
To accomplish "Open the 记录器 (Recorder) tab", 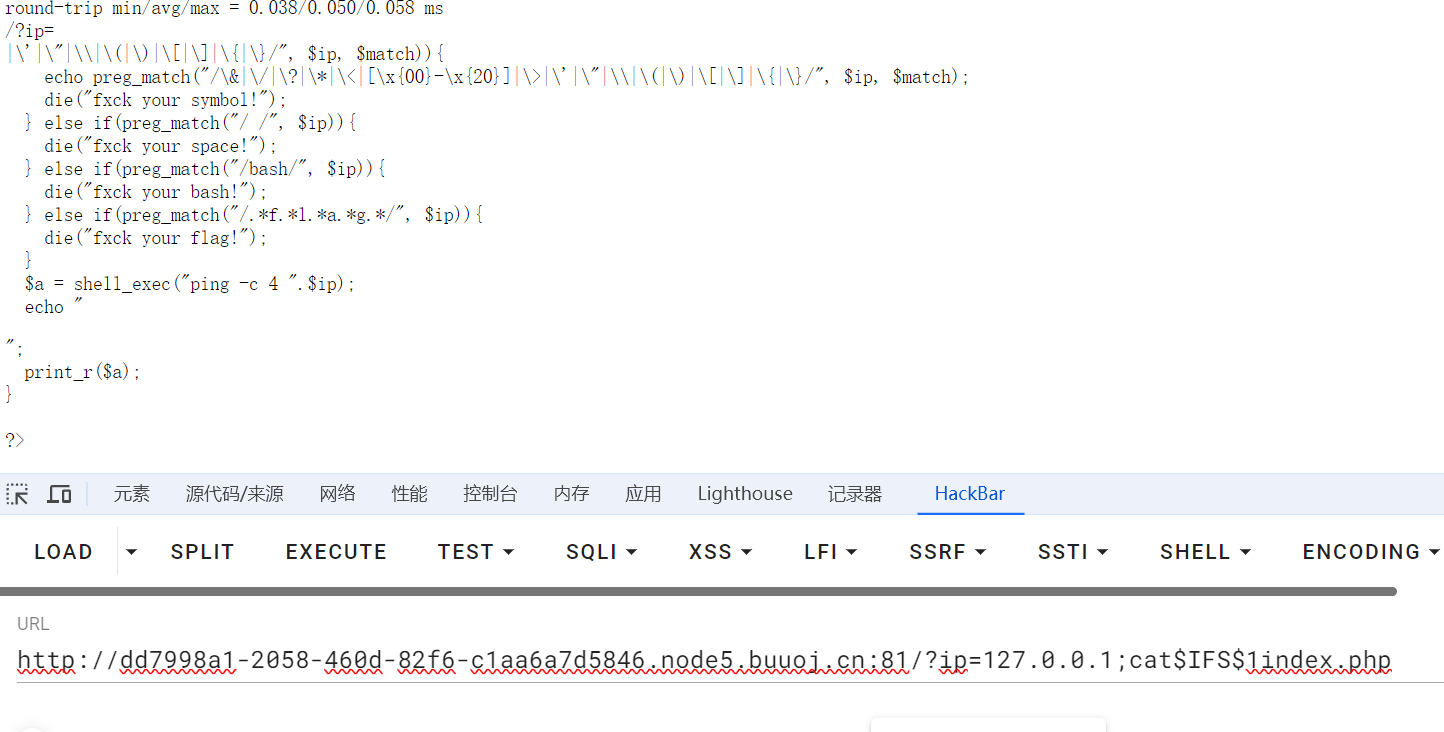I will (x=855, y=494).
